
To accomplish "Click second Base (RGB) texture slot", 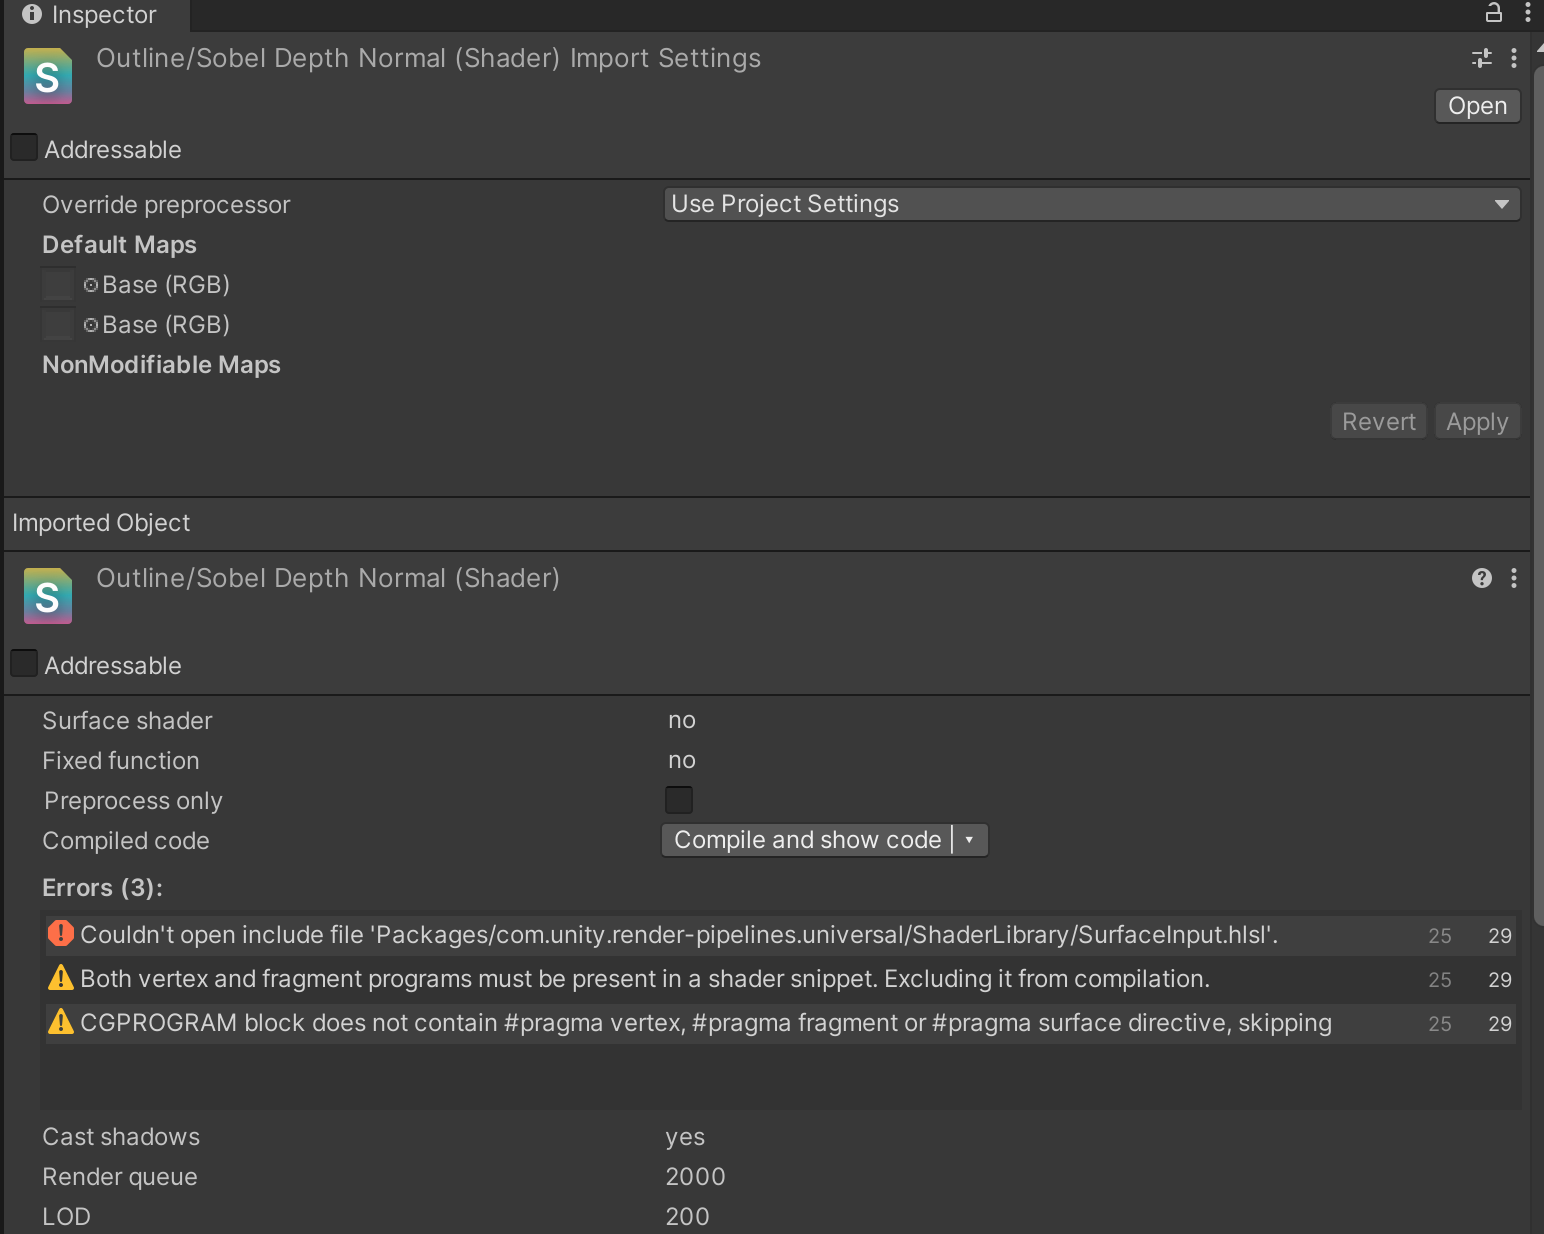I will tap(58, 325).
